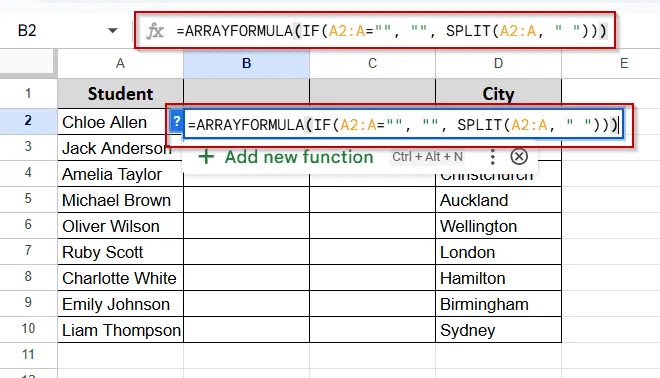
Task: Select the London cell
Action: (498, 252)
